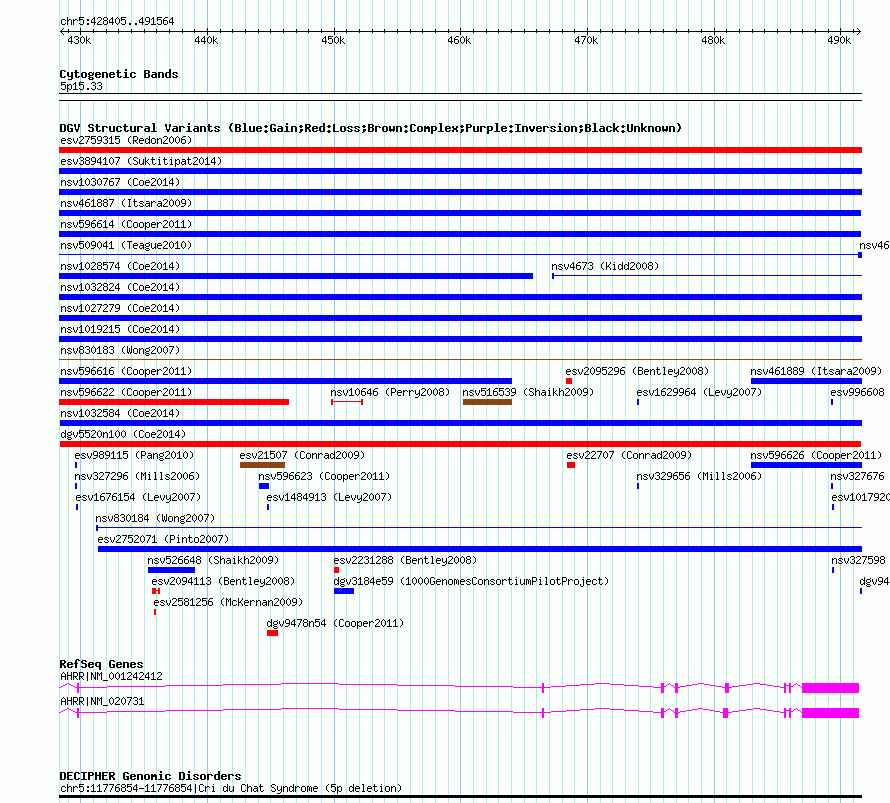
Task: Click the red nsv596622 (Cooper2011) loss bar
Action: pyautogui.click(x=174, y=402)
